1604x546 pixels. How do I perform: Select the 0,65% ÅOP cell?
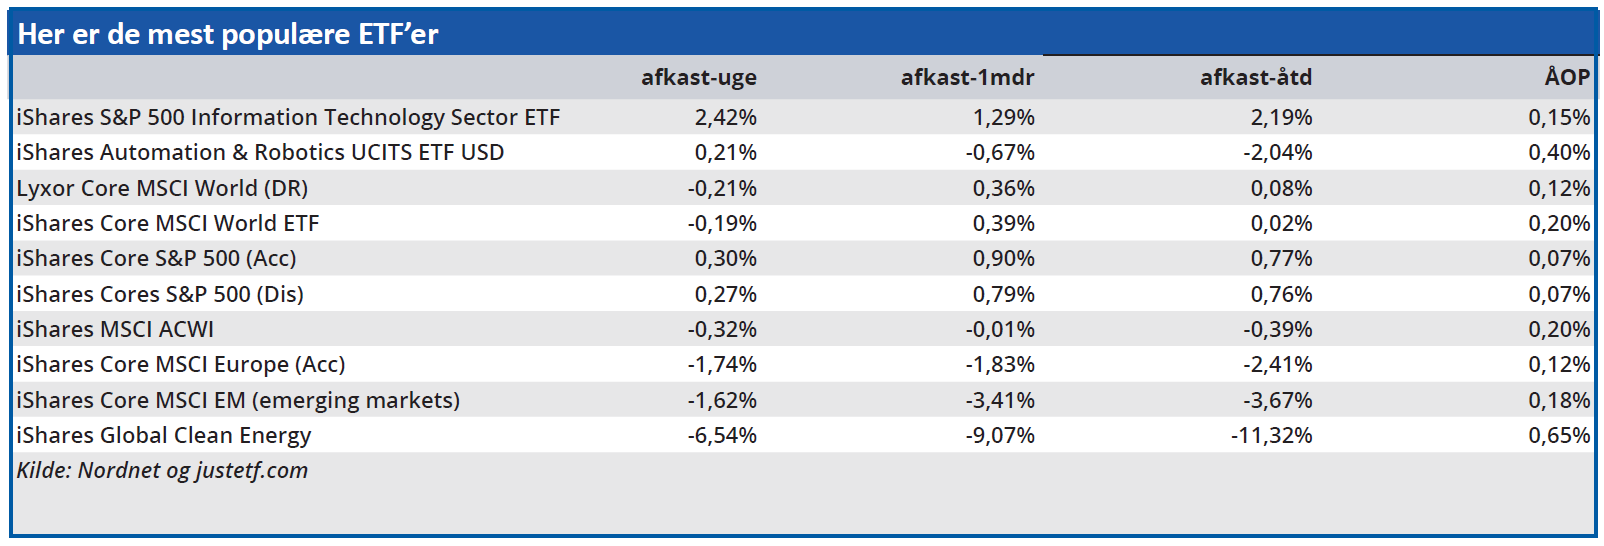click(1558, 435)
